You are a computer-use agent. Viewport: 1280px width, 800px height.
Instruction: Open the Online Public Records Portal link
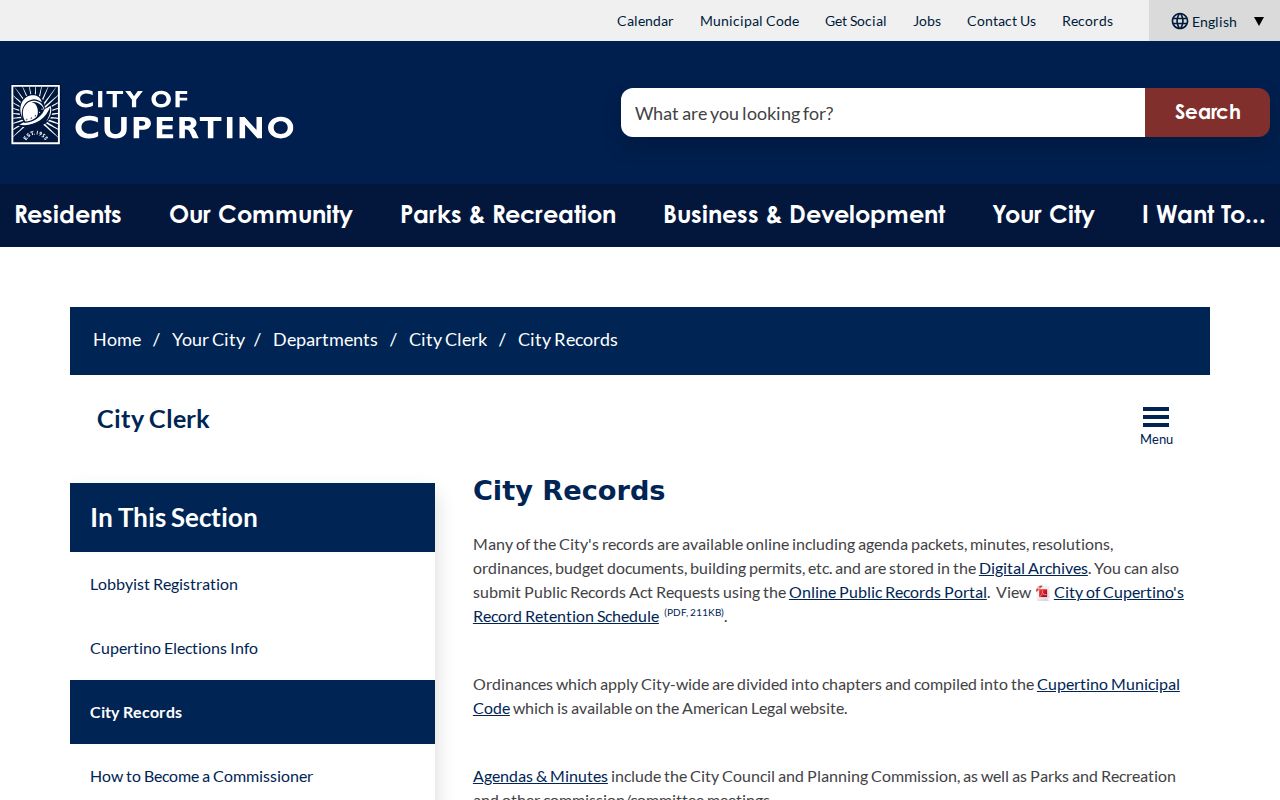pos(888,592)
